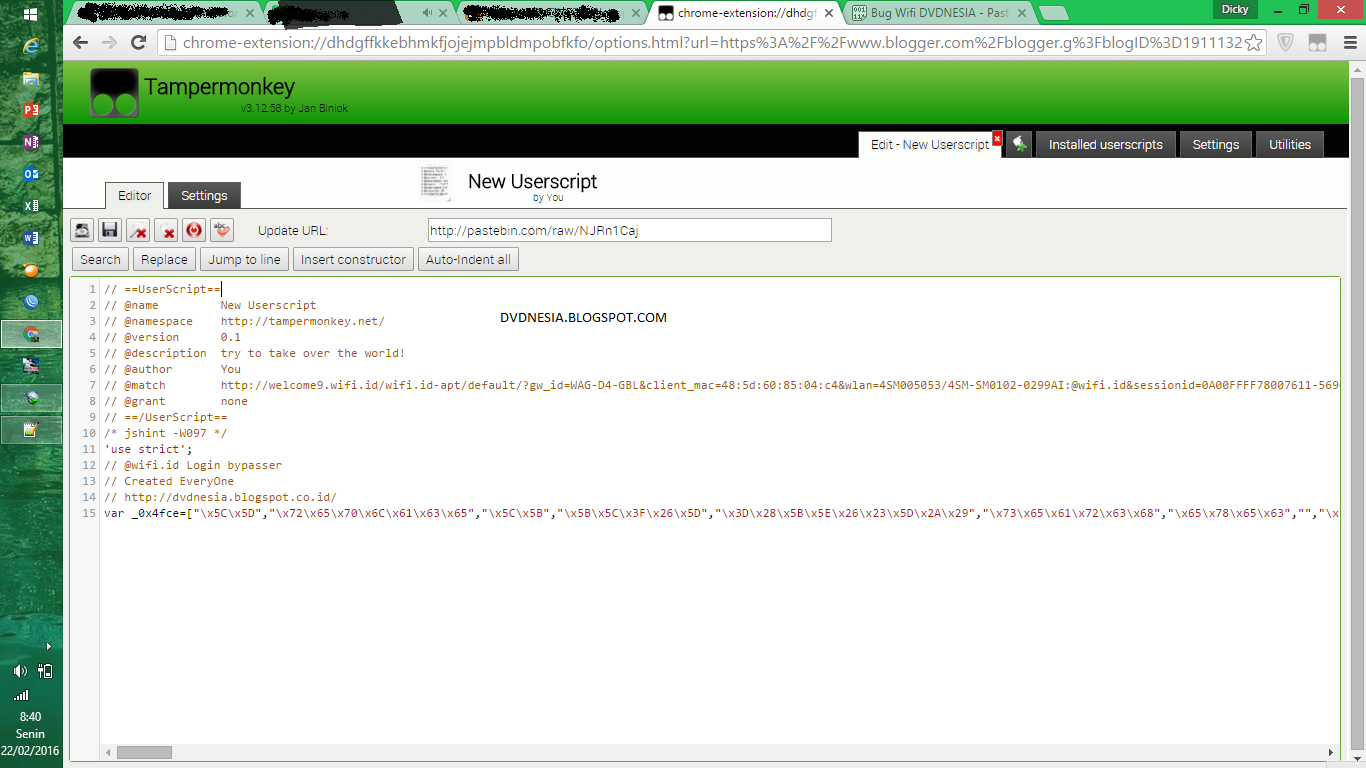The image size is (1366, 768).
Task: Click the '// @version 0.1' line
Action: 172,337
